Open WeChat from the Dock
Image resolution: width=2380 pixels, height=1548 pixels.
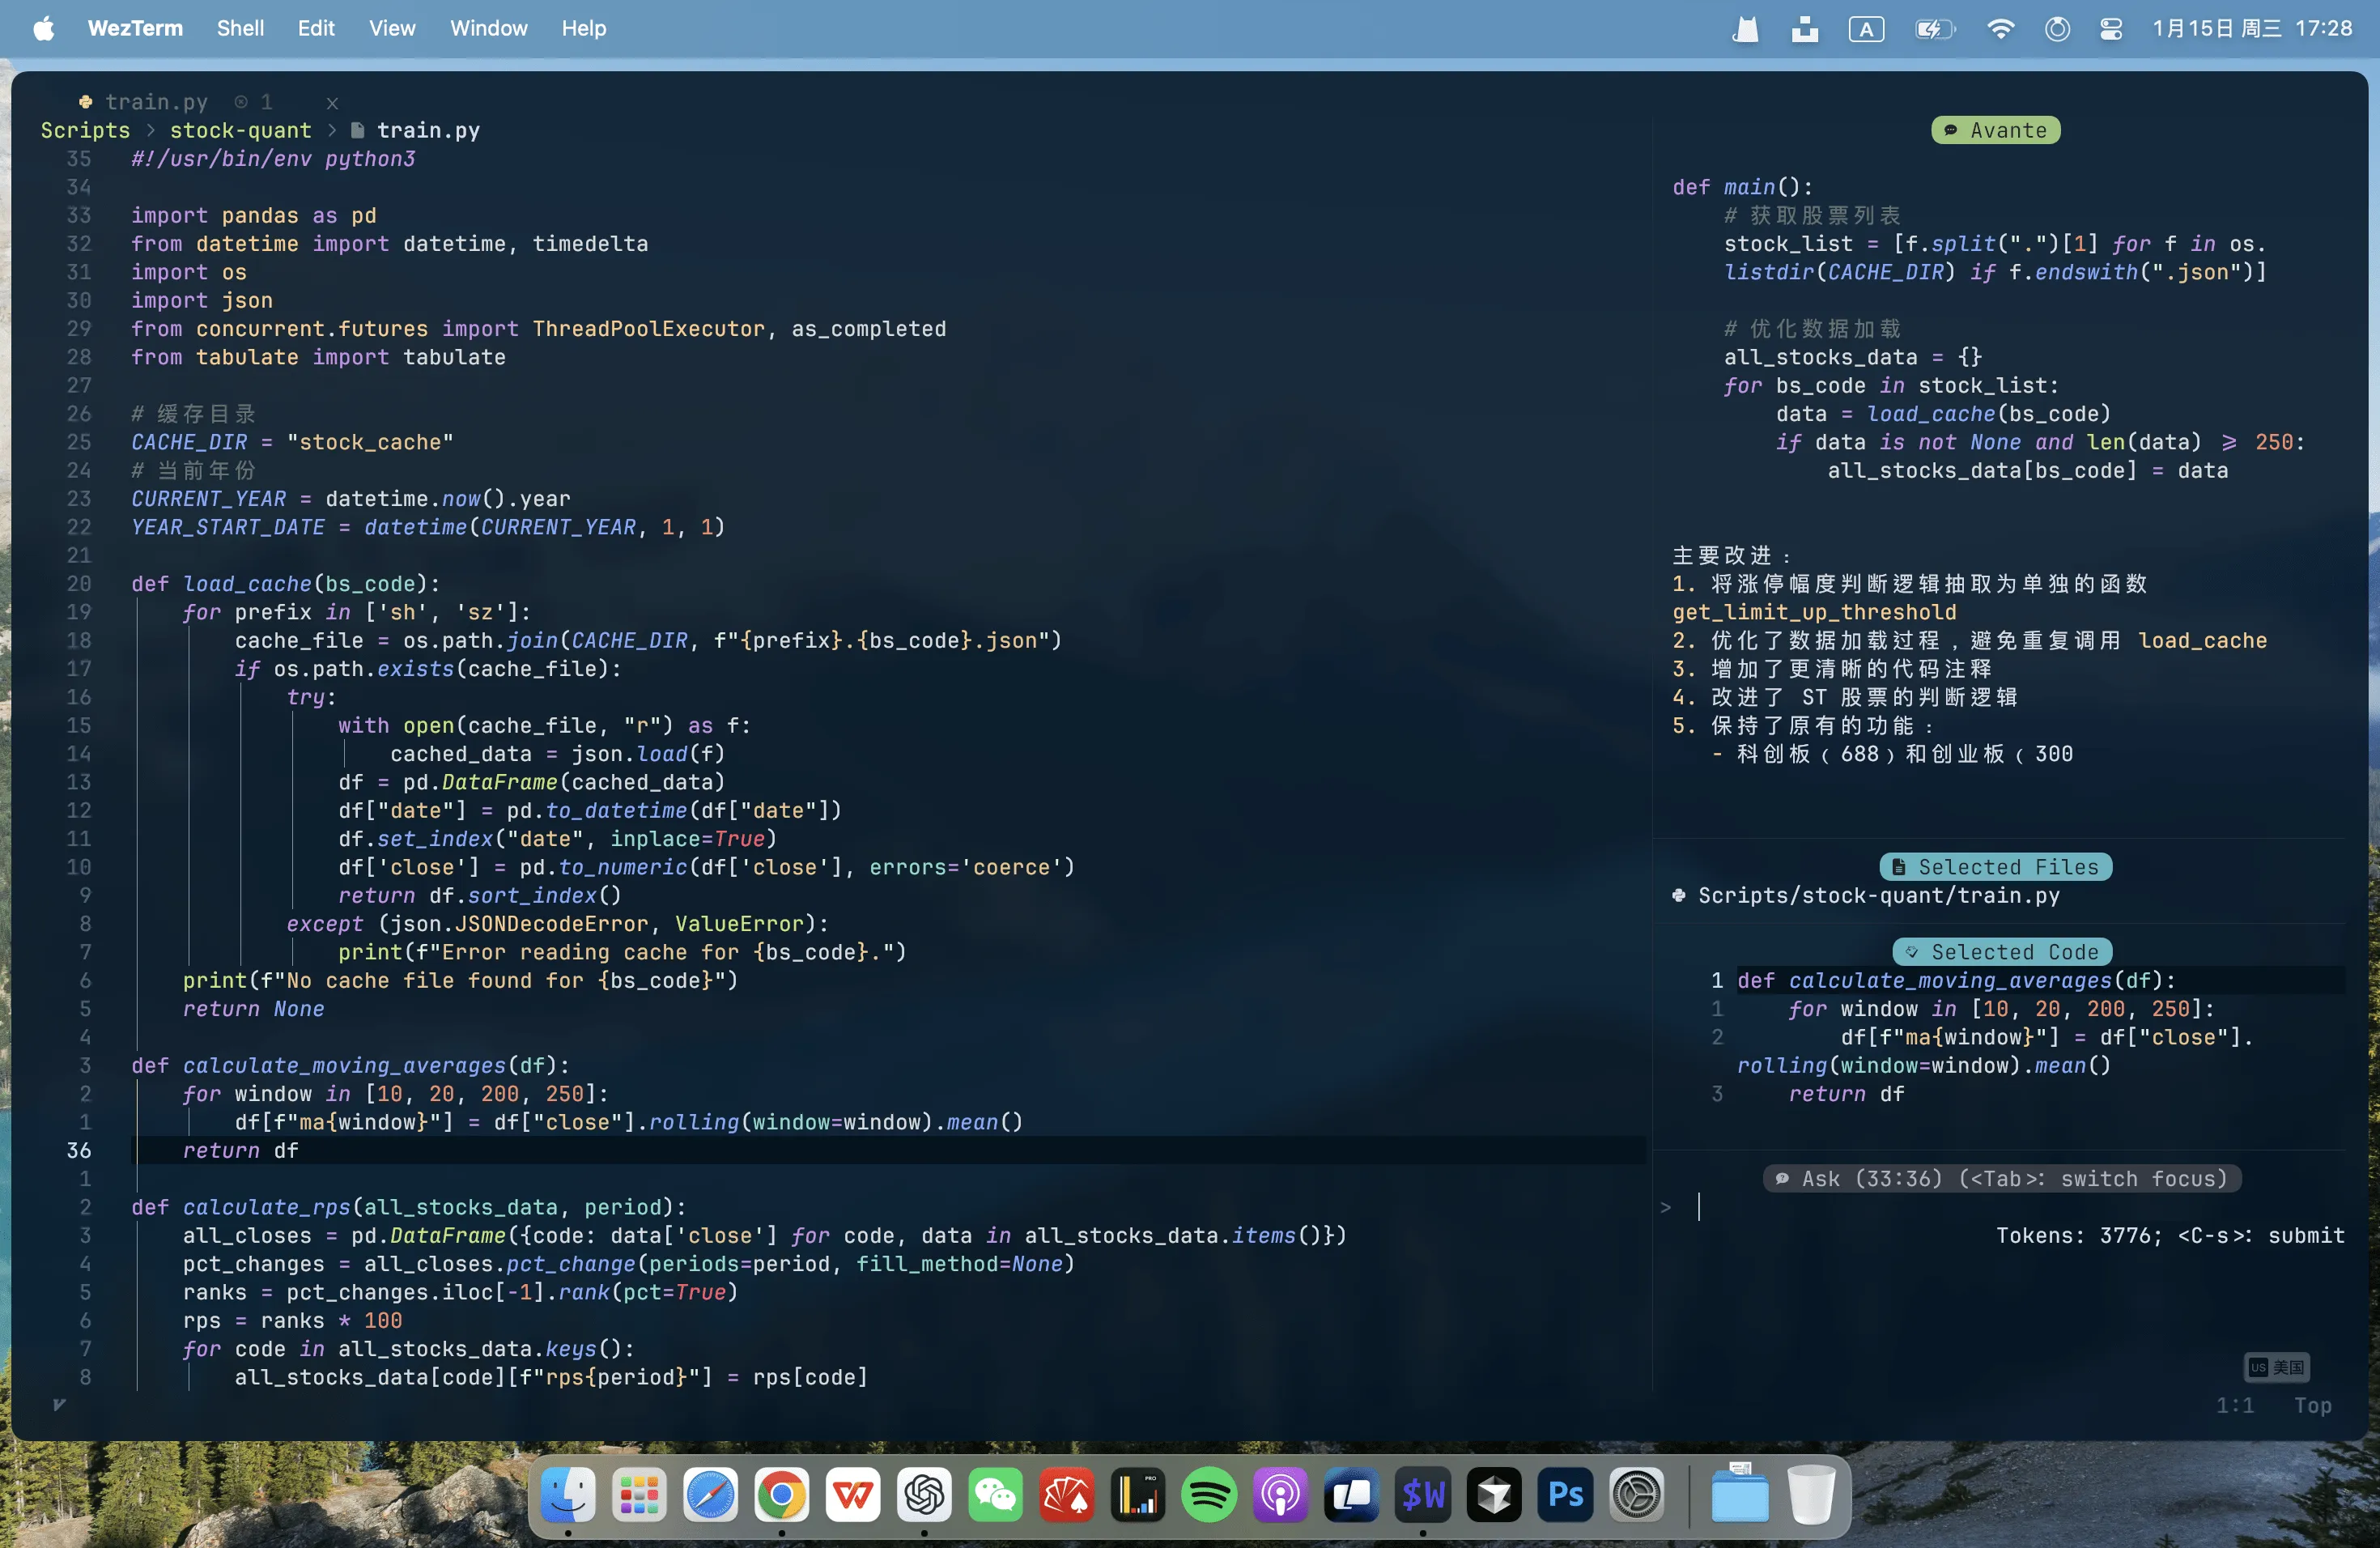pos(995,1495)
